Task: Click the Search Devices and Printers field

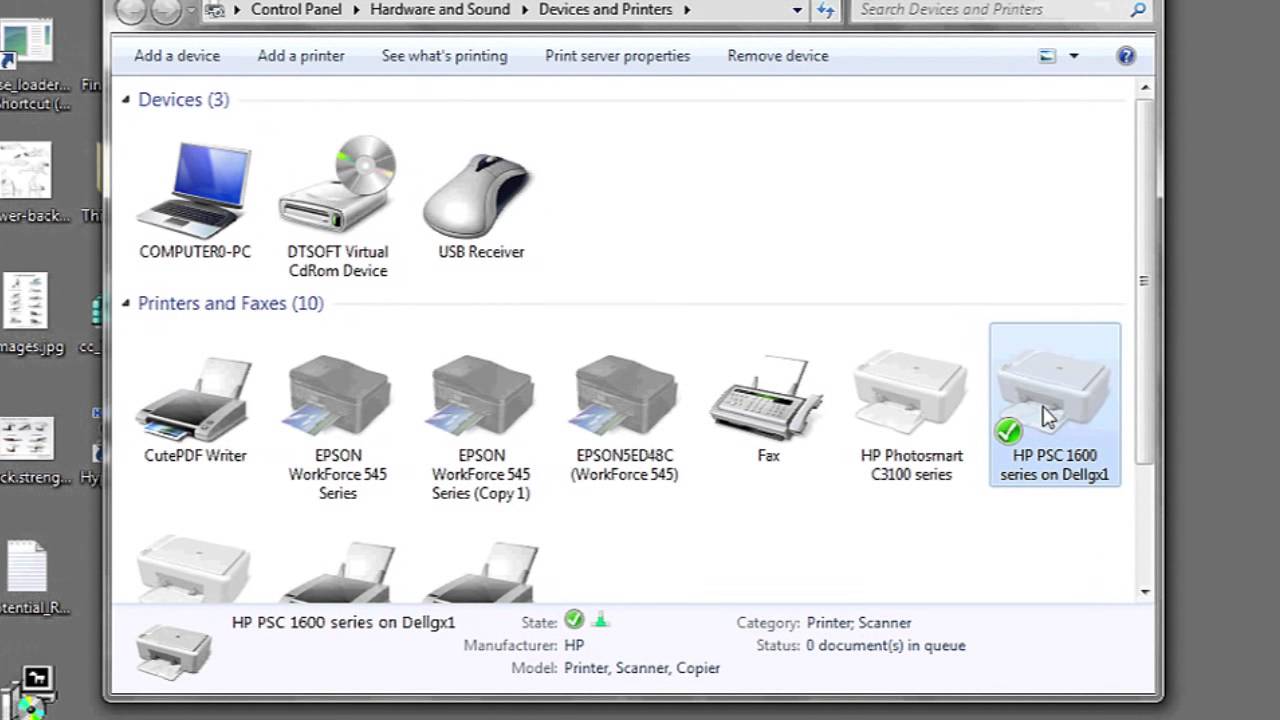Action: coord(990,10)
